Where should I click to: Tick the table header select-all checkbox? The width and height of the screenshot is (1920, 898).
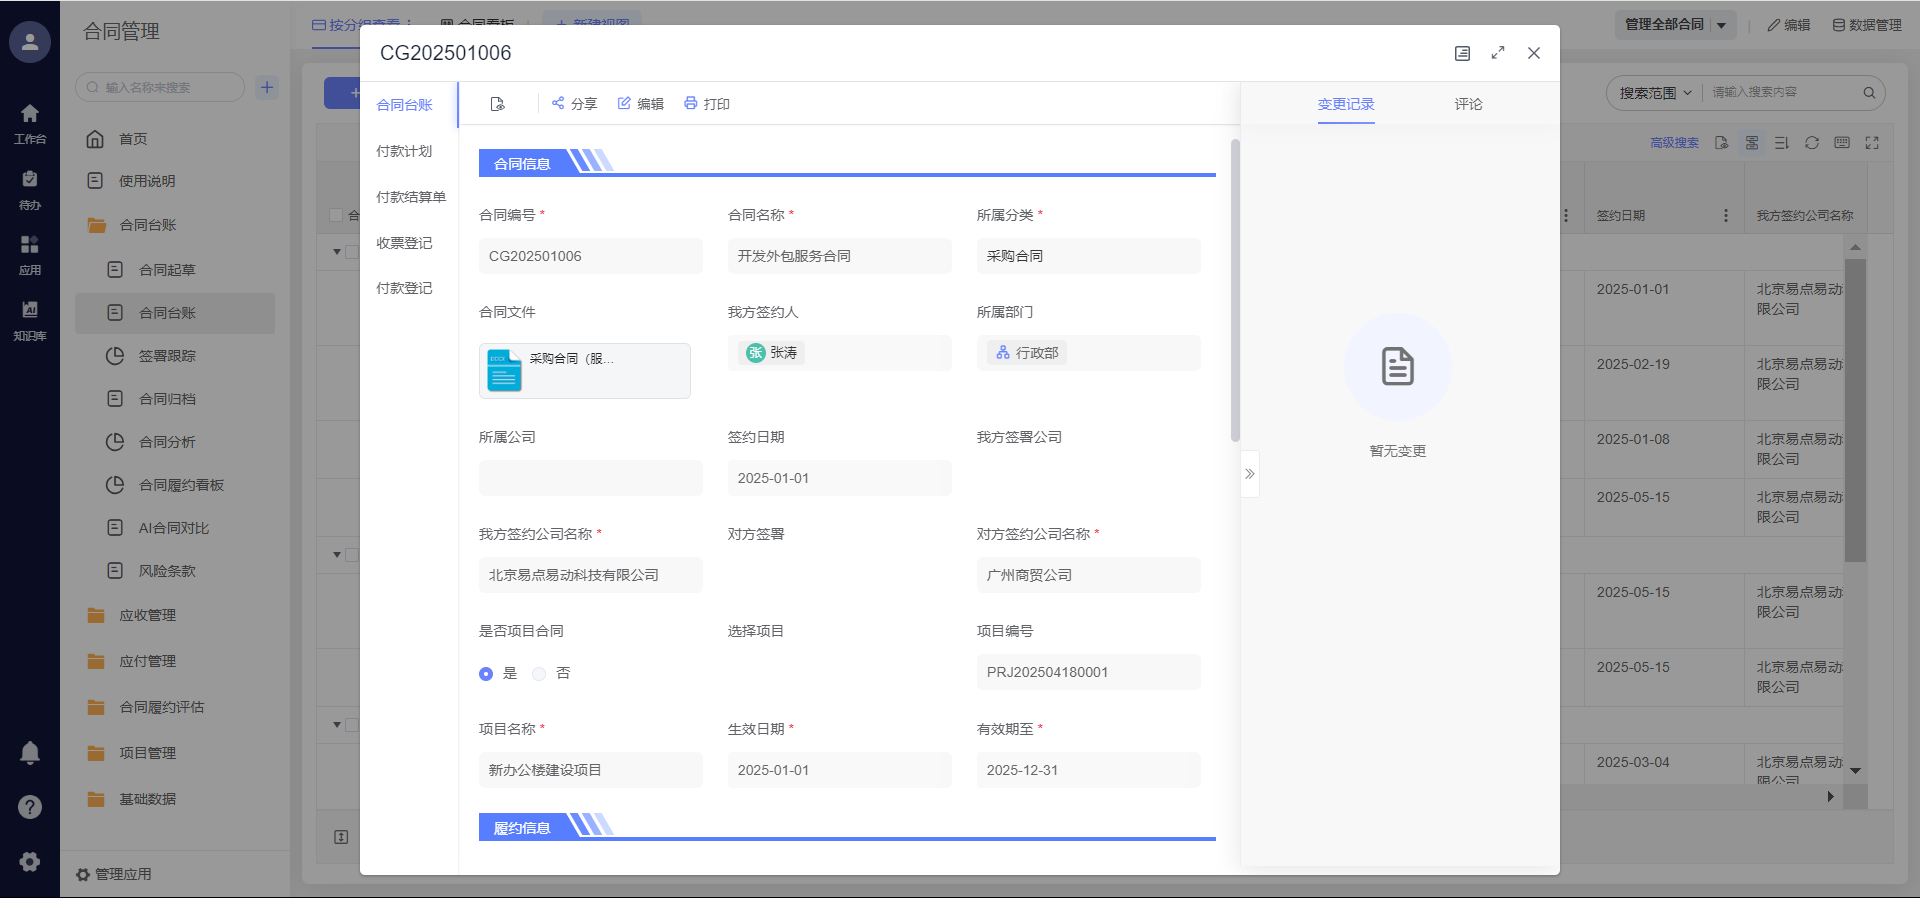(336, 215)
